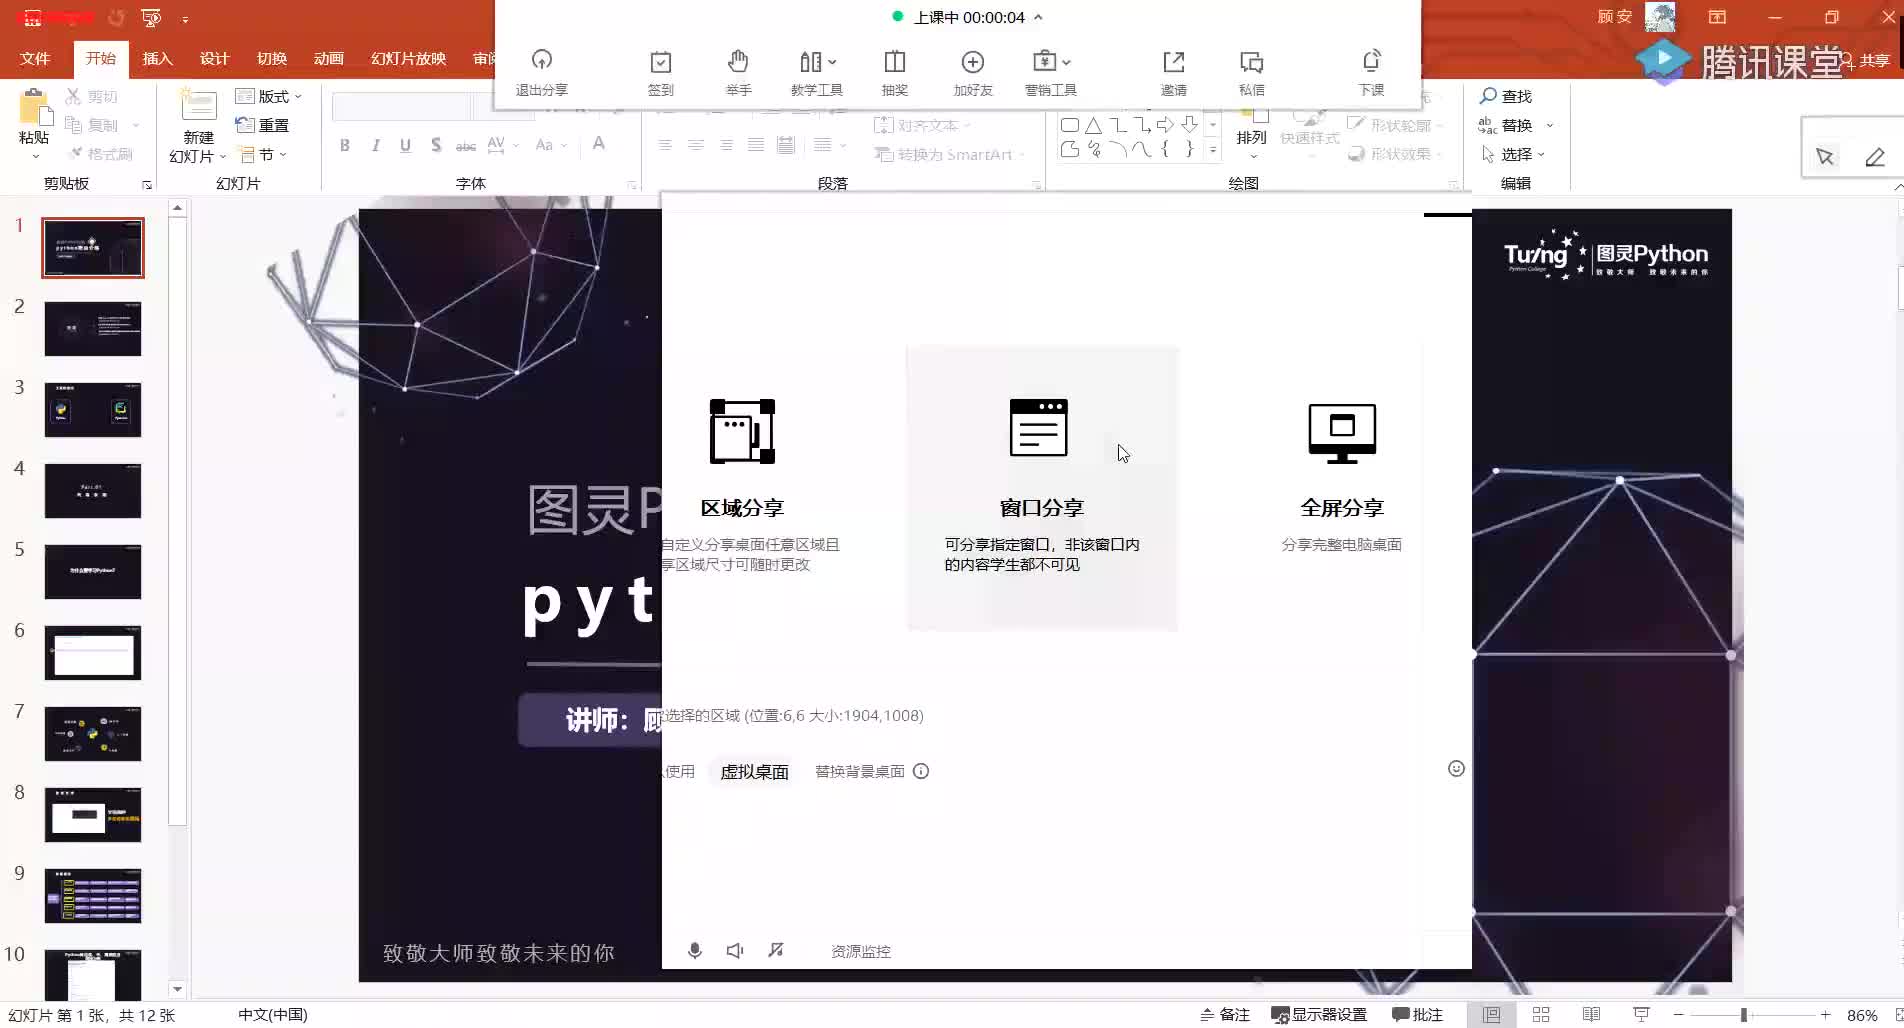Select slide 9 thumbnail

tap(93, 896)
